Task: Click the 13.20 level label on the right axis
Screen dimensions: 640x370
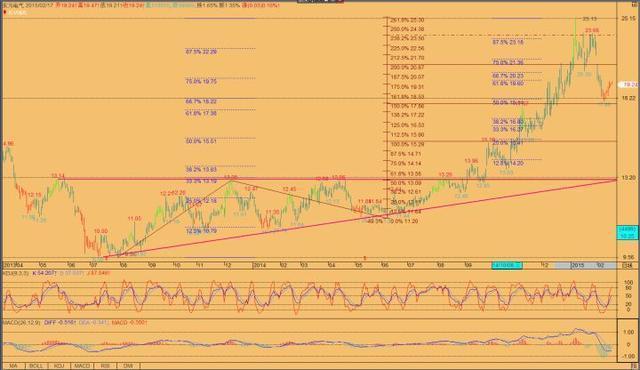Action: coord(629,178)
